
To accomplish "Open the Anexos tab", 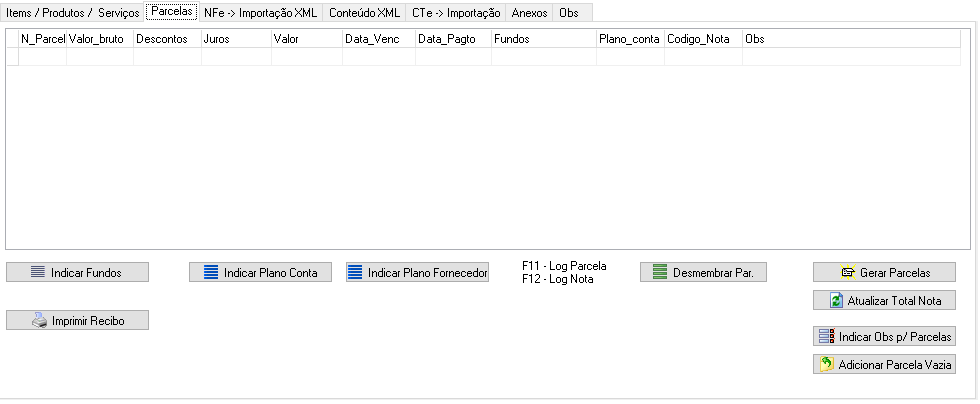I will click(529, 13).
